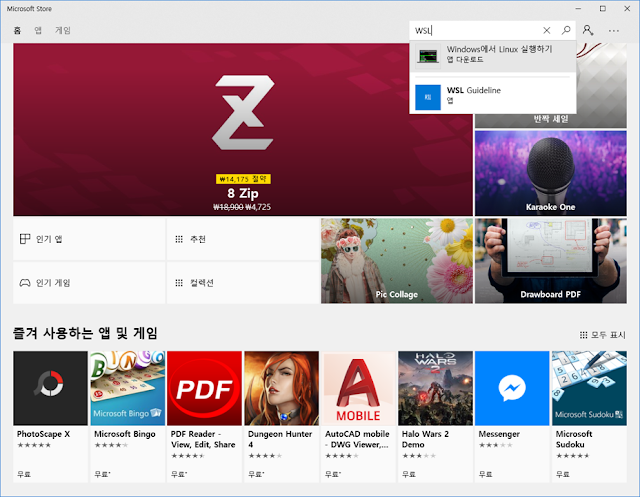Switch to the 앱 tab

[x=38, y=30]
